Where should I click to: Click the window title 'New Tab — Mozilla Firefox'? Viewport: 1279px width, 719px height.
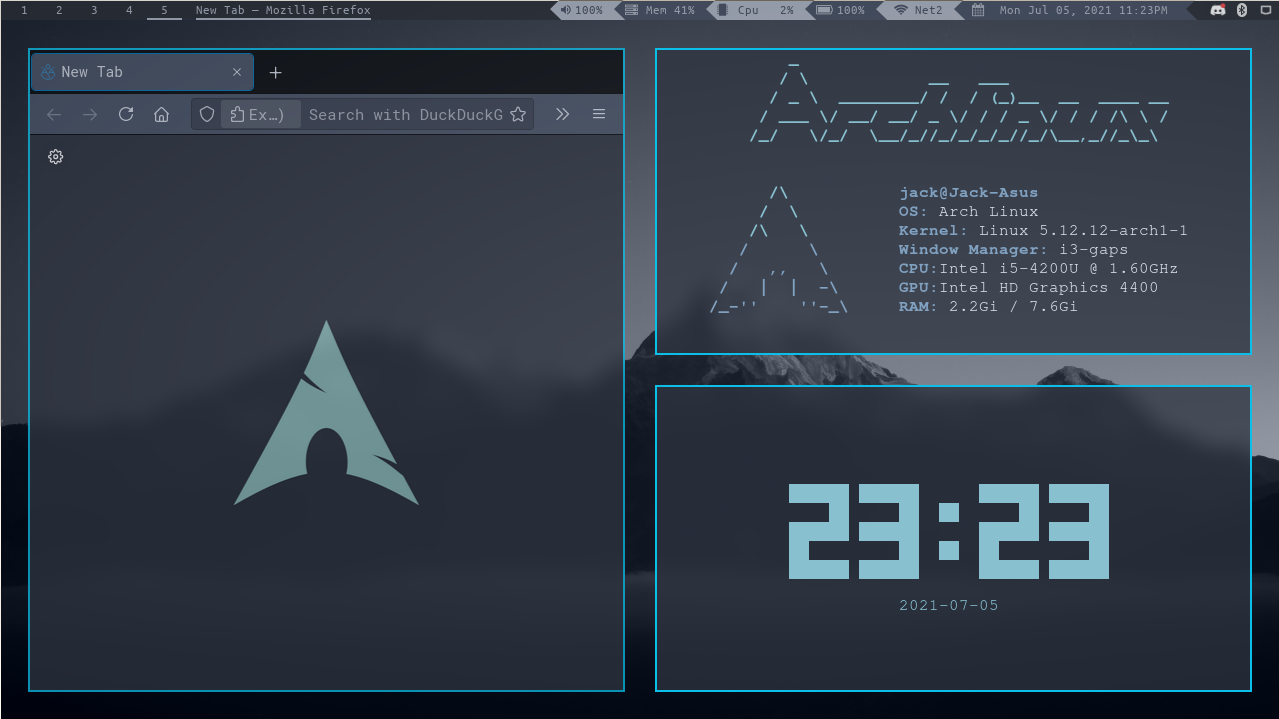[283, 10]
